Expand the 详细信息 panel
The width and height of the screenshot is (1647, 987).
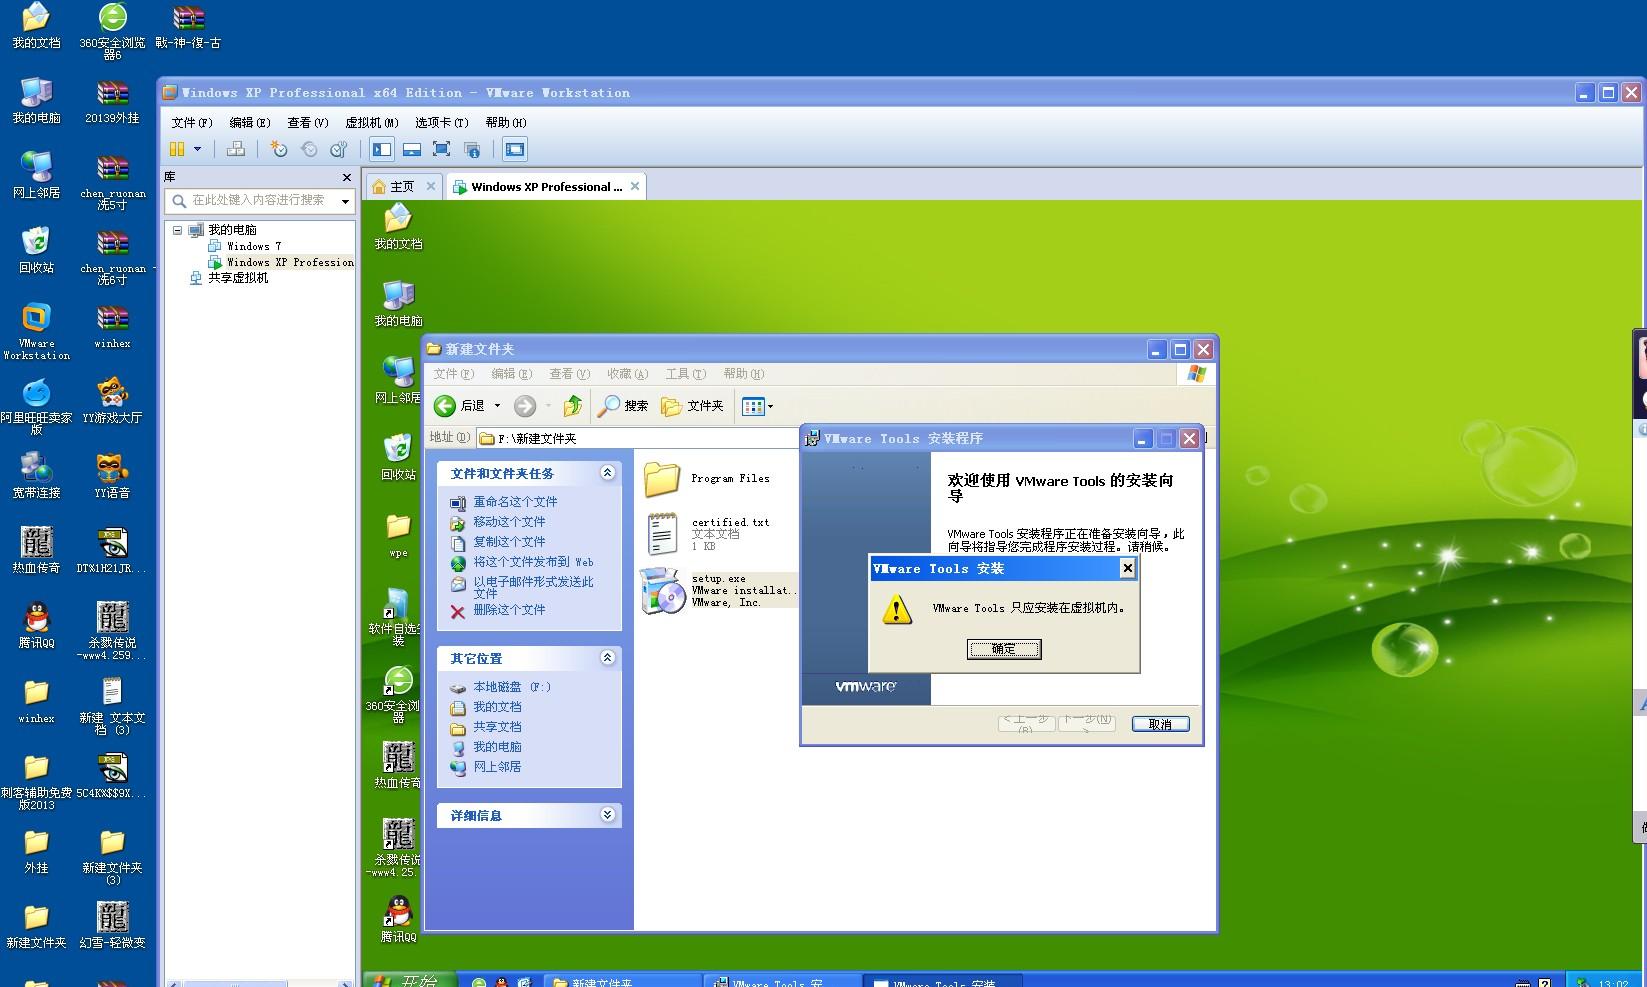click(x=607, y=814)
